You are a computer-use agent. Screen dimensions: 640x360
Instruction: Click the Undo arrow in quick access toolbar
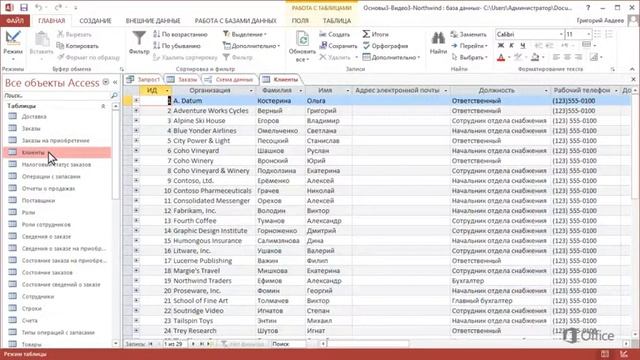click(x=38, y=7)
